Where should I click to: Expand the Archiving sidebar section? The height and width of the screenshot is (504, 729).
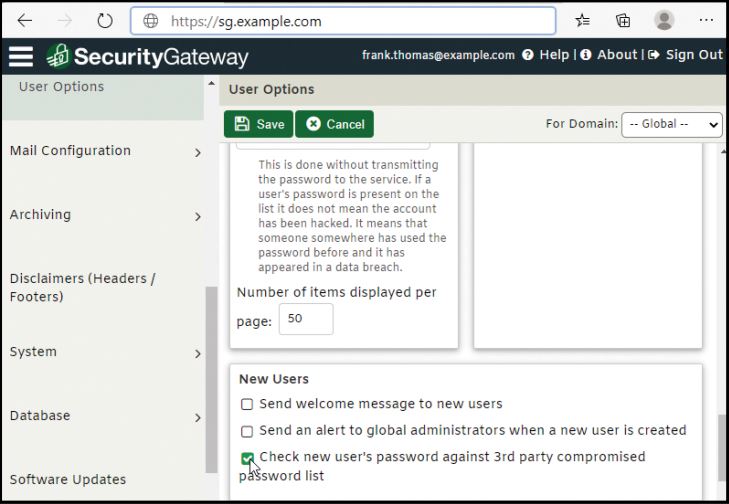tap(106, 215)
